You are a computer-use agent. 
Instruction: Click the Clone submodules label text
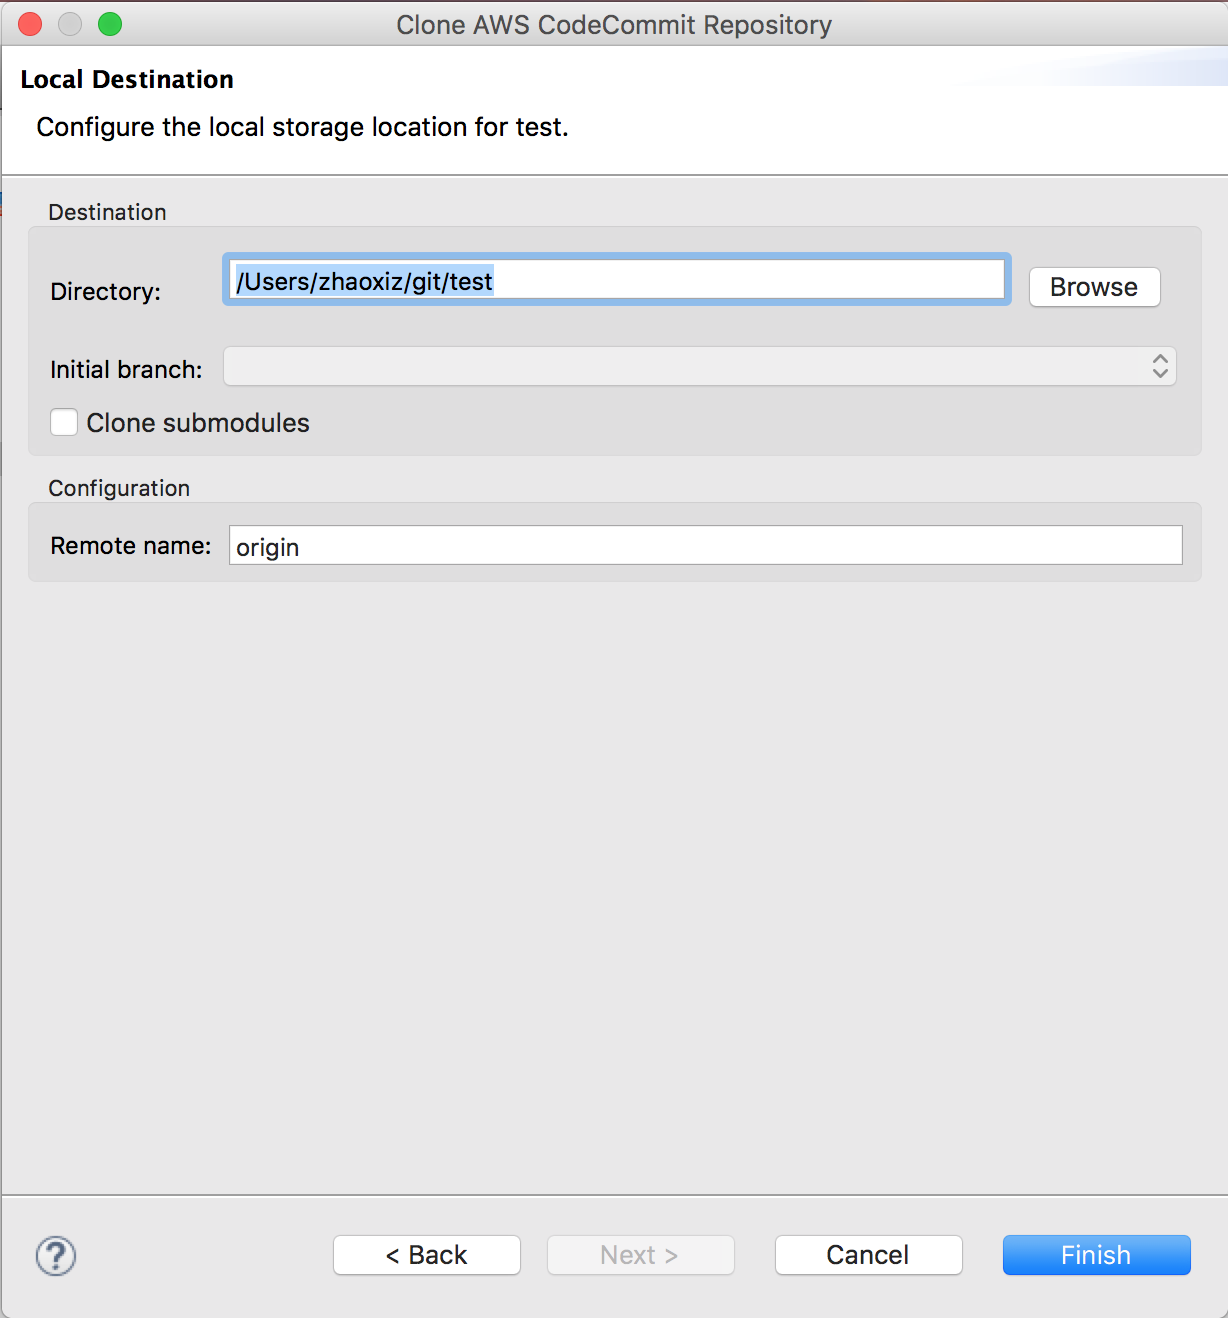click(198, 423)
